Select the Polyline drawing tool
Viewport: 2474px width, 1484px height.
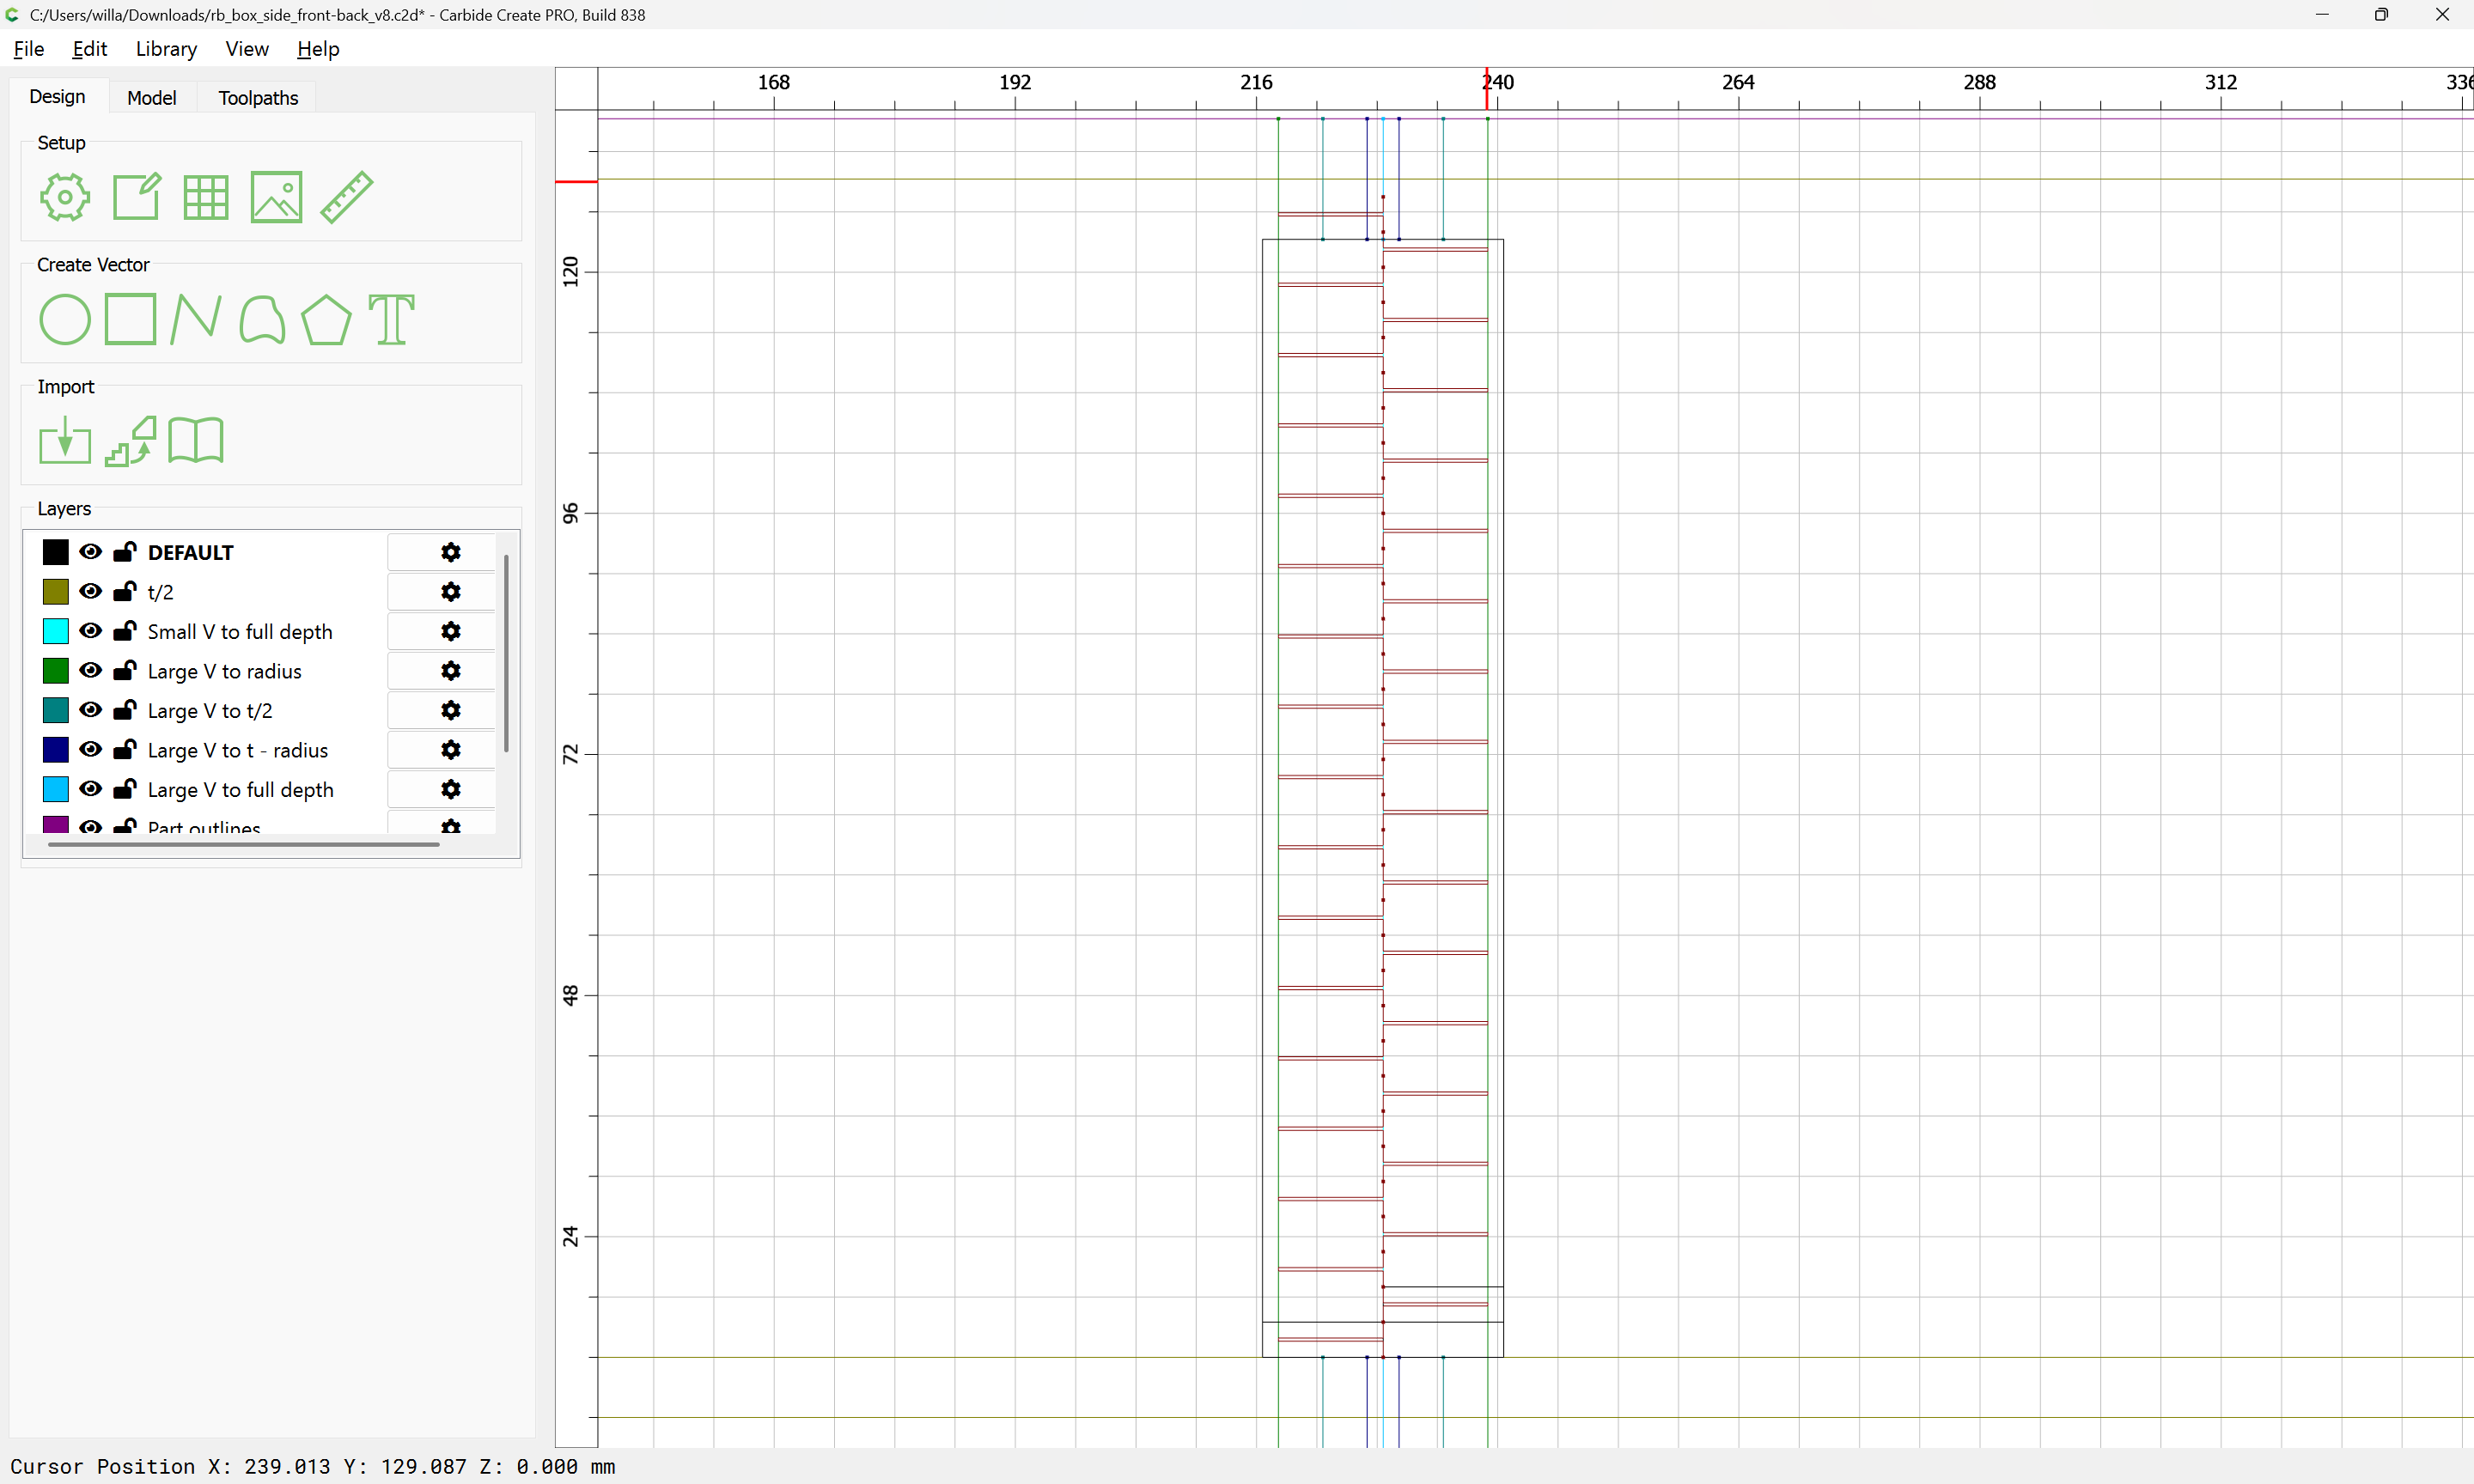pyautogui.click(x=195, y=320)
